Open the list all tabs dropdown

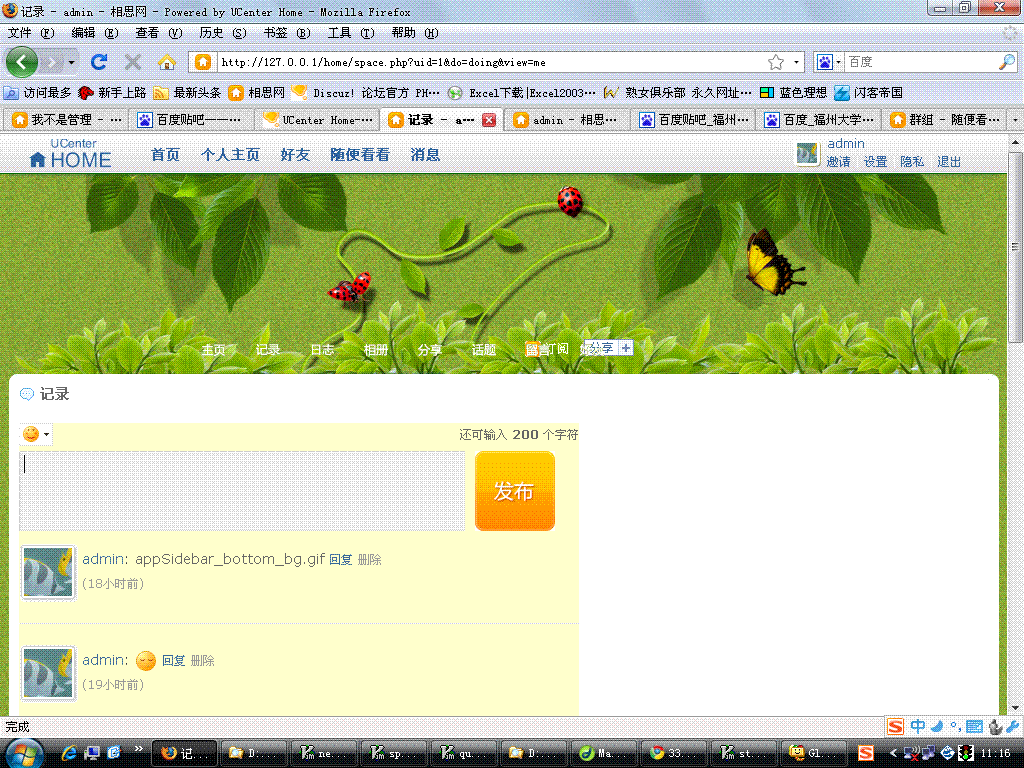pos(1015,120)
